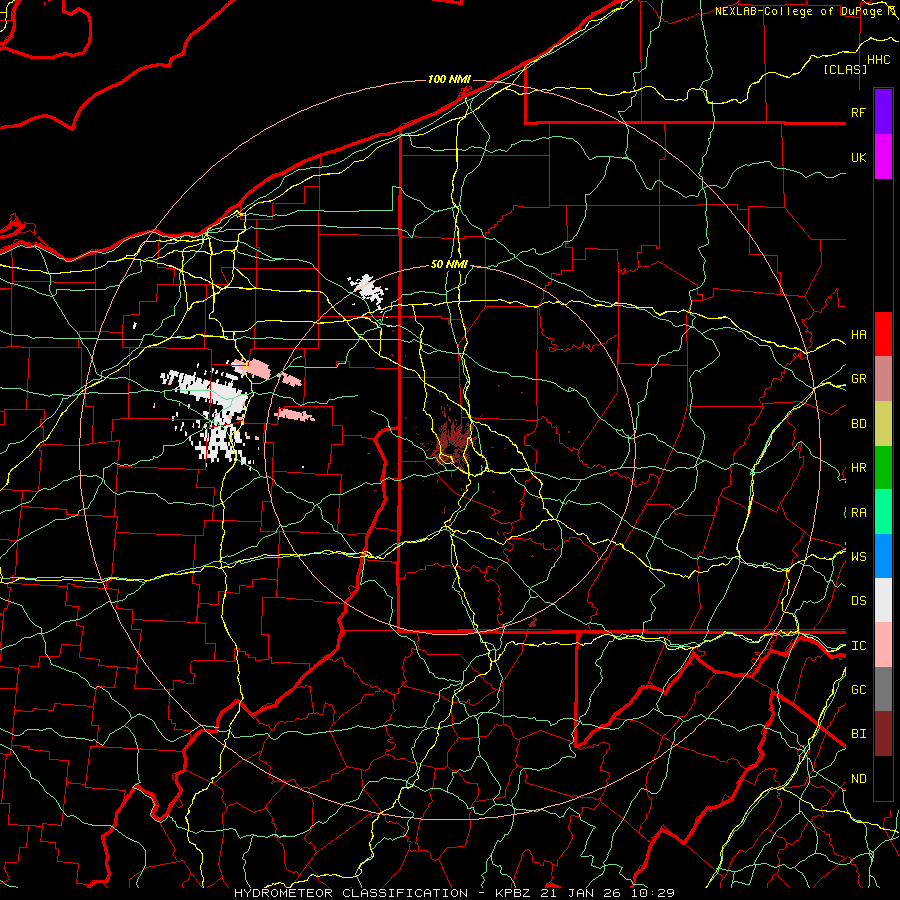Viewport: 900px width, 900px height.
Task: Click the WS blue legend swatch
Action: [x=883, y=556]
